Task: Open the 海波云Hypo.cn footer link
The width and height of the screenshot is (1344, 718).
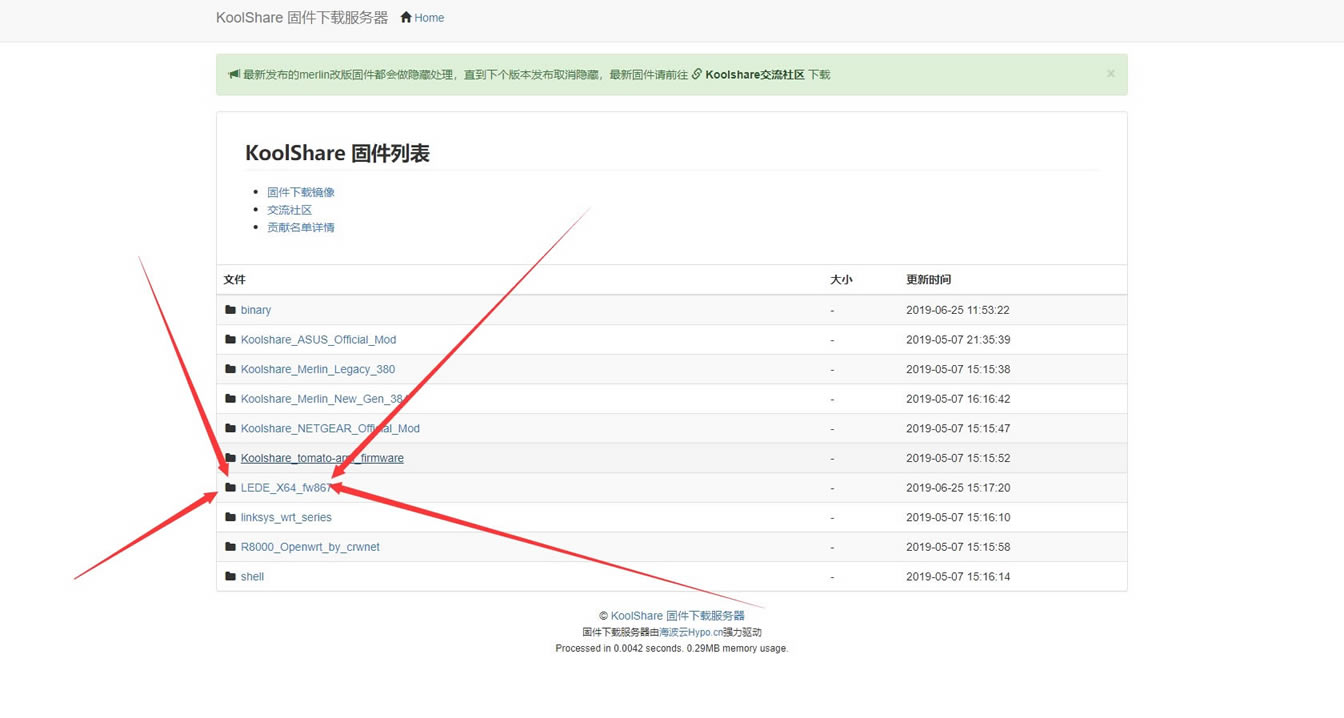Action: 691,632
